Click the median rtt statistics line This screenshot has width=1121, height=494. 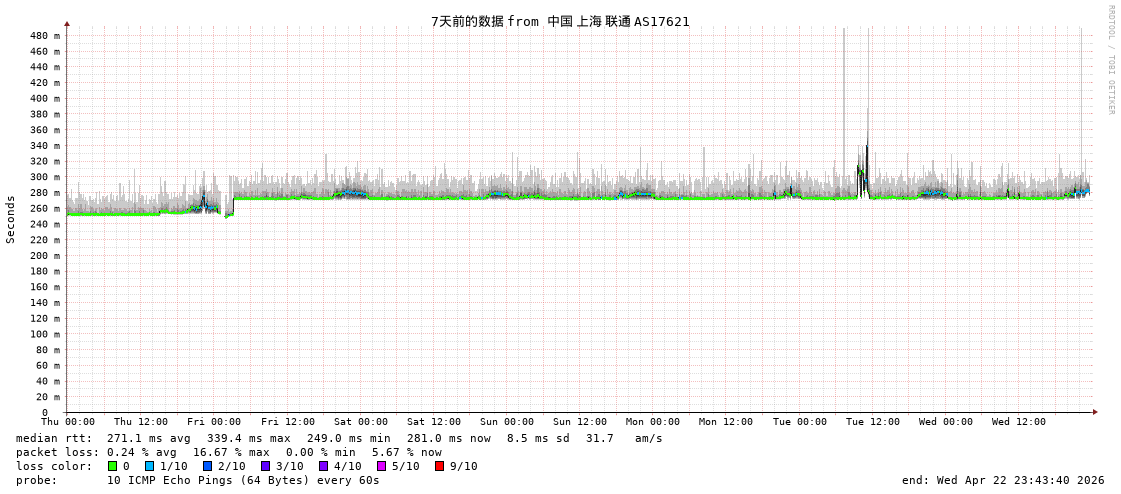point(339,438)
